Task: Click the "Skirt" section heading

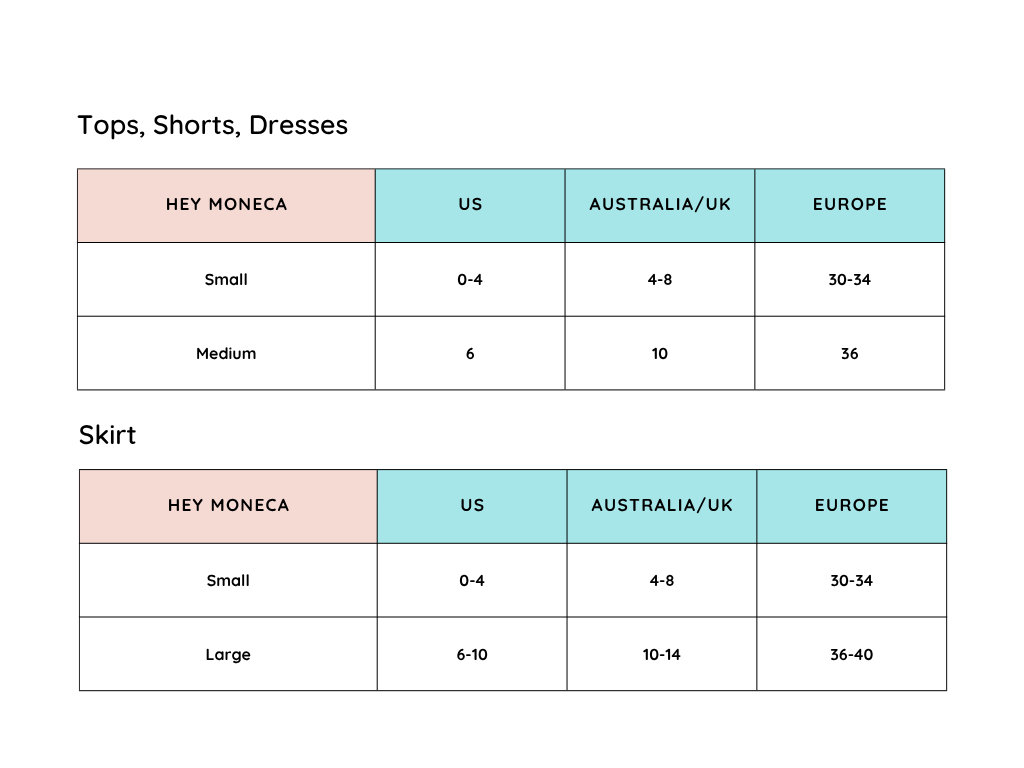Action: tap(107, 435)
